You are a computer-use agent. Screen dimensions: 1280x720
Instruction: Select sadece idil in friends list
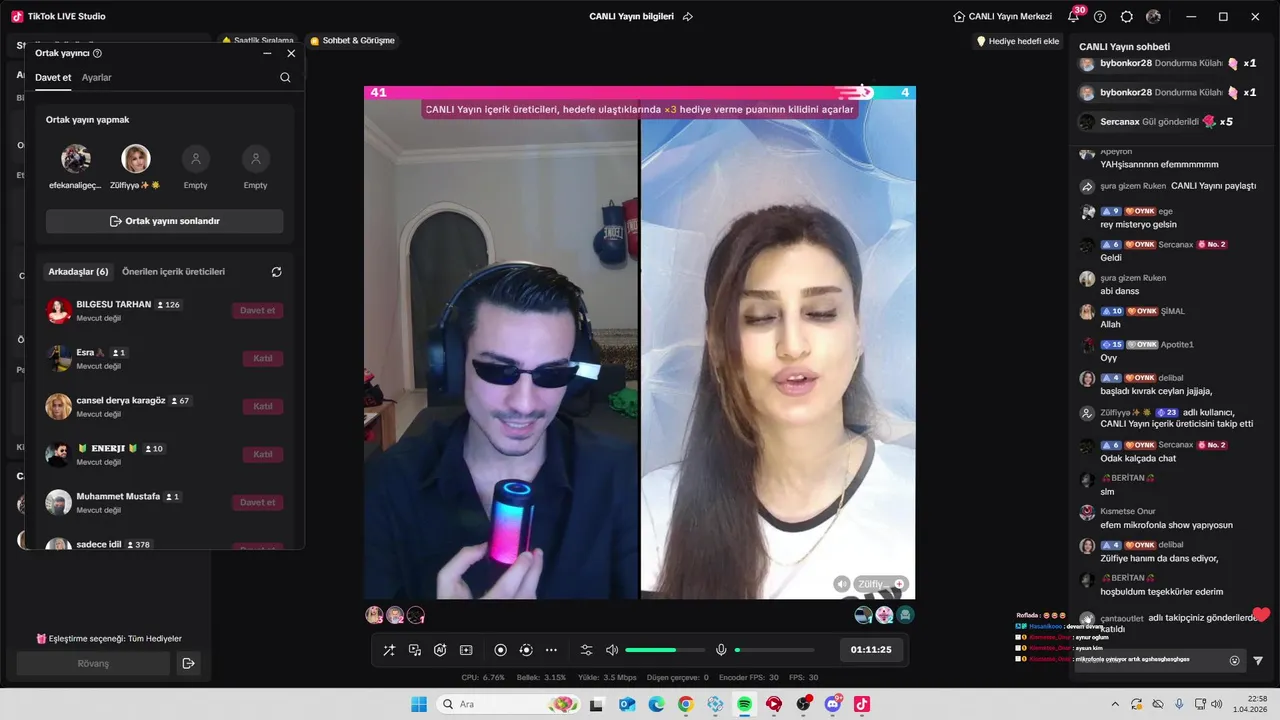[x=165, y=544]
